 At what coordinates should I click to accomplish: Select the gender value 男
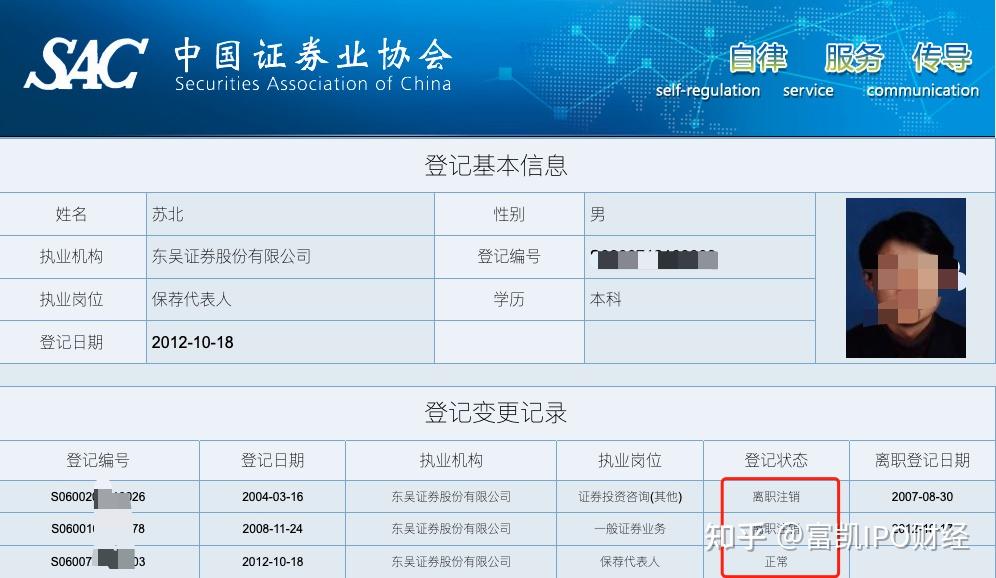pos(598,214)
